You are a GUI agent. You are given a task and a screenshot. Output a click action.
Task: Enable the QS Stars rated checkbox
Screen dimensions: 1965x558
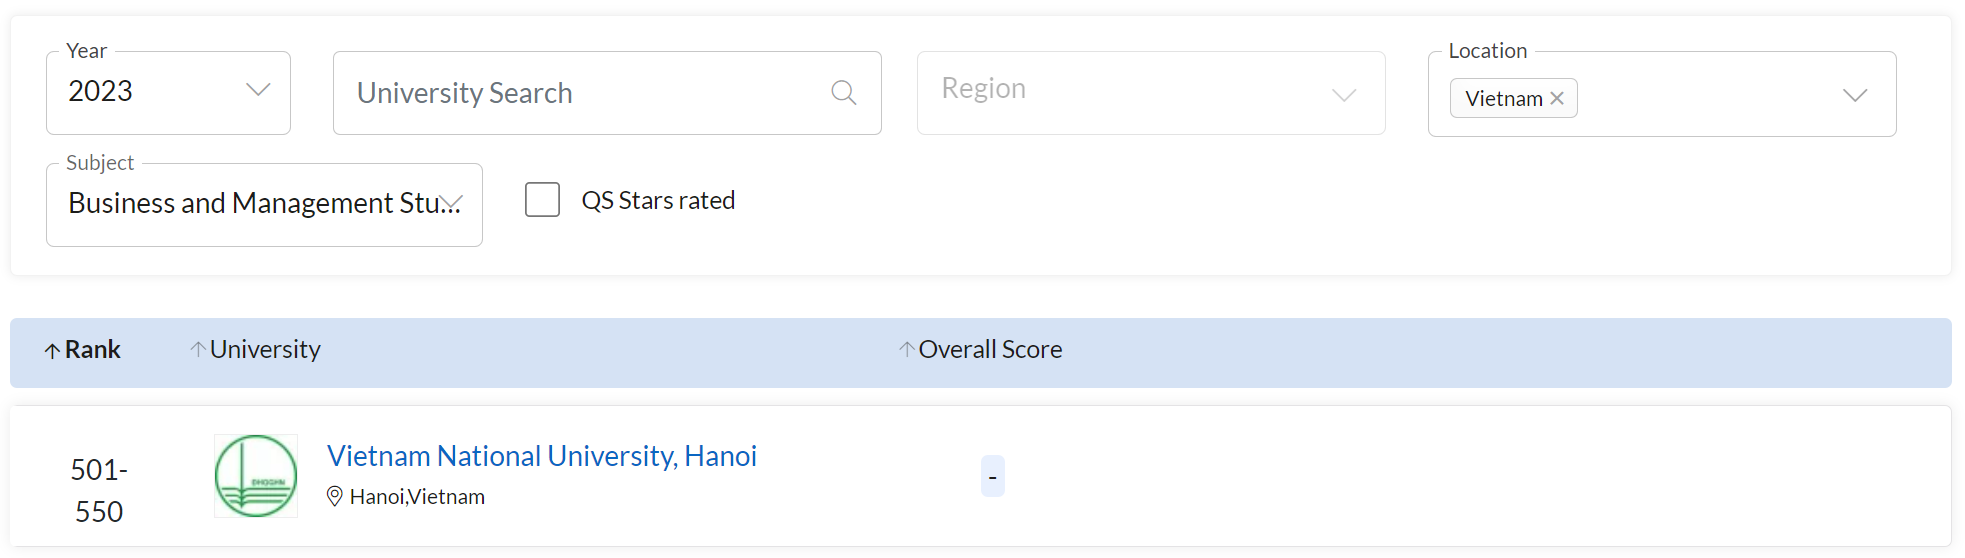[x=542, y=199]
